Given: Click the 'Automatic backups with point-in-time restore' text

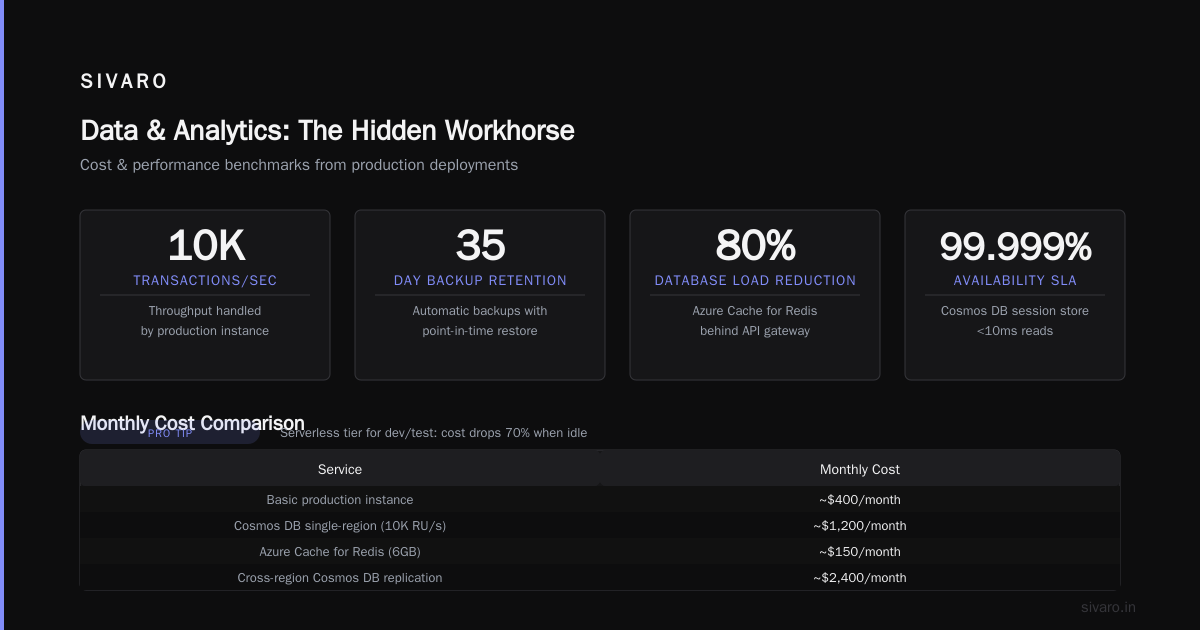Looking at the screenshot, I should (x=480, y=321).
